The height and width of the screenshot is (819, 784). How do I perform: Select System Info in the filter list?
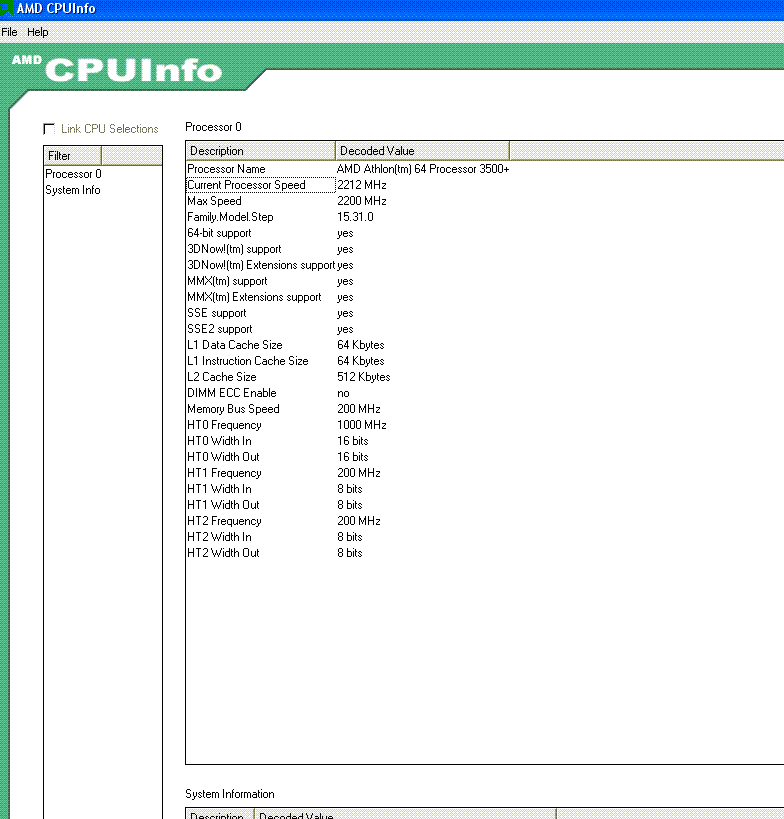tap(73, 190)
